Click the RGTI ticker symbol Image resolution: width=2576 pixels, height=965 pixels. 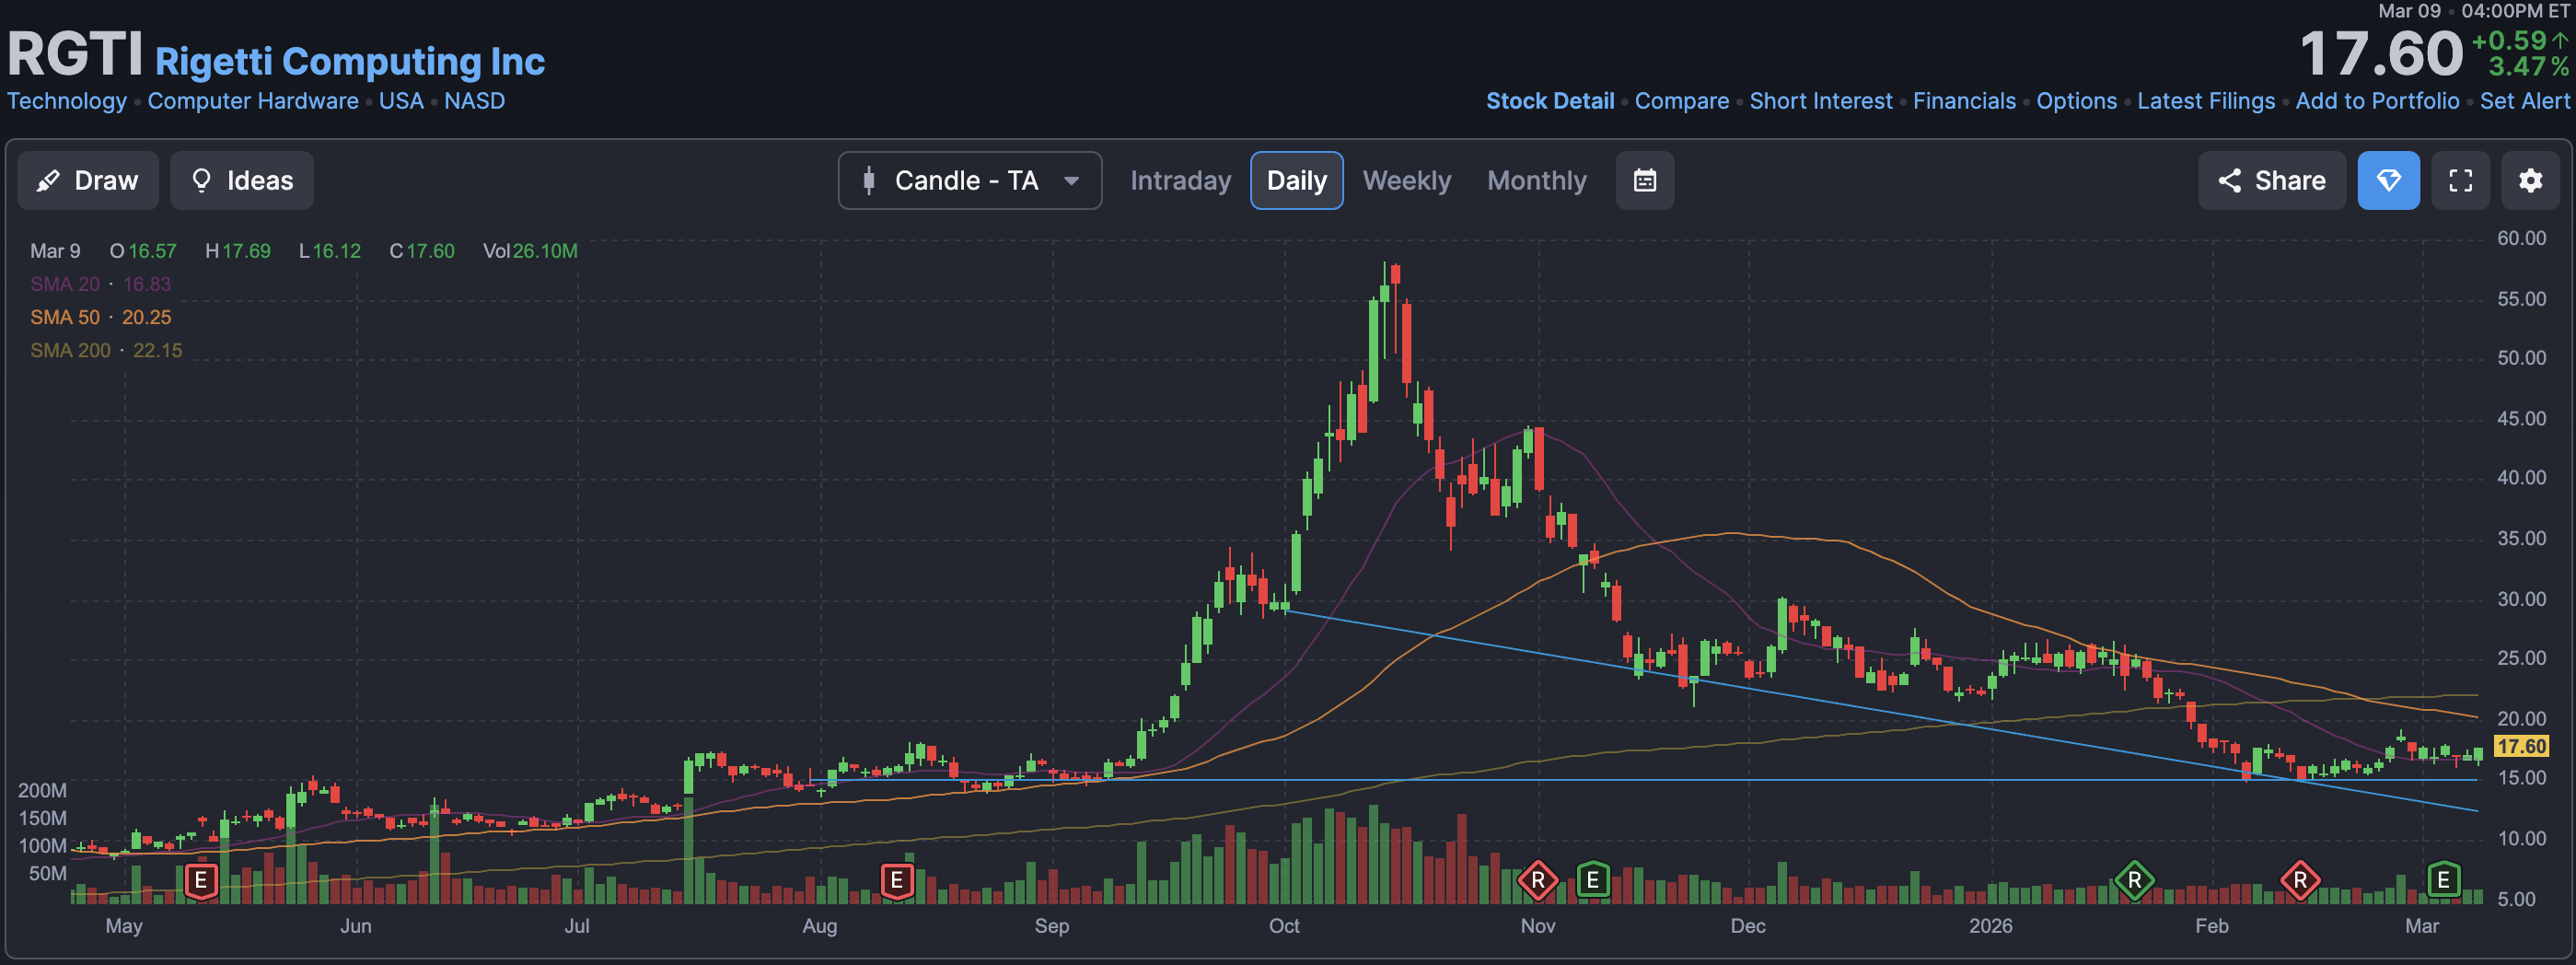pyautogui.click(x=76, y=54)
